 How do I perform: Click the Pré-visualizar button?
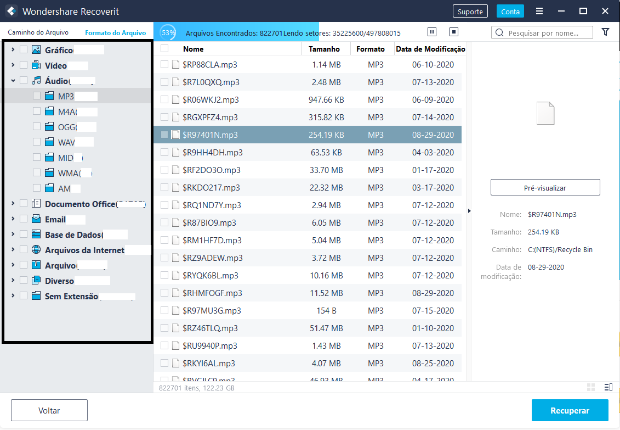(x=545, y=188)
